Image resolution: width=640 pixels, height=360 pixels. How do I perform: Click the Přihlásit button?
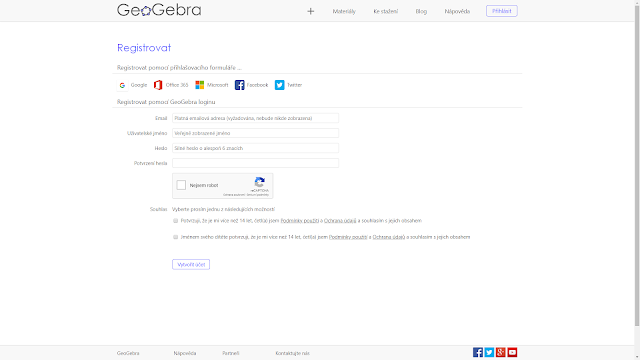(502, 11)
